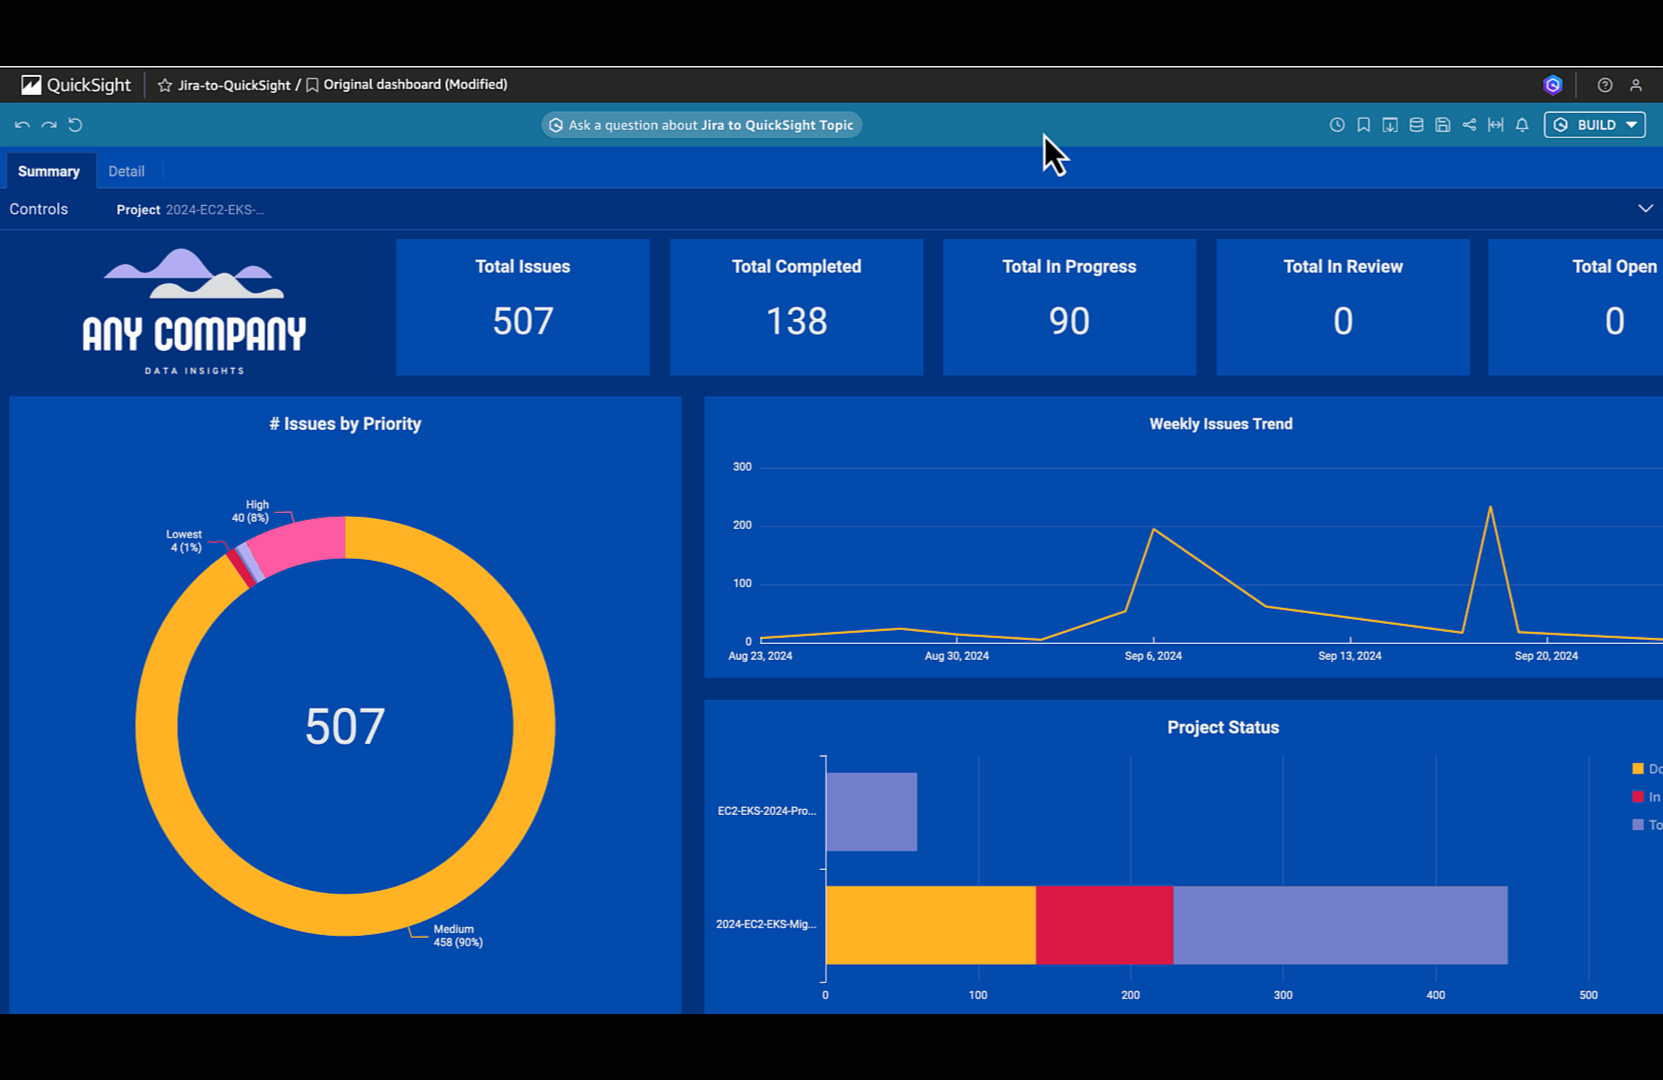
Task: Open the datasets database icon
Action: pyautogui.click(x=1416, y=125)
